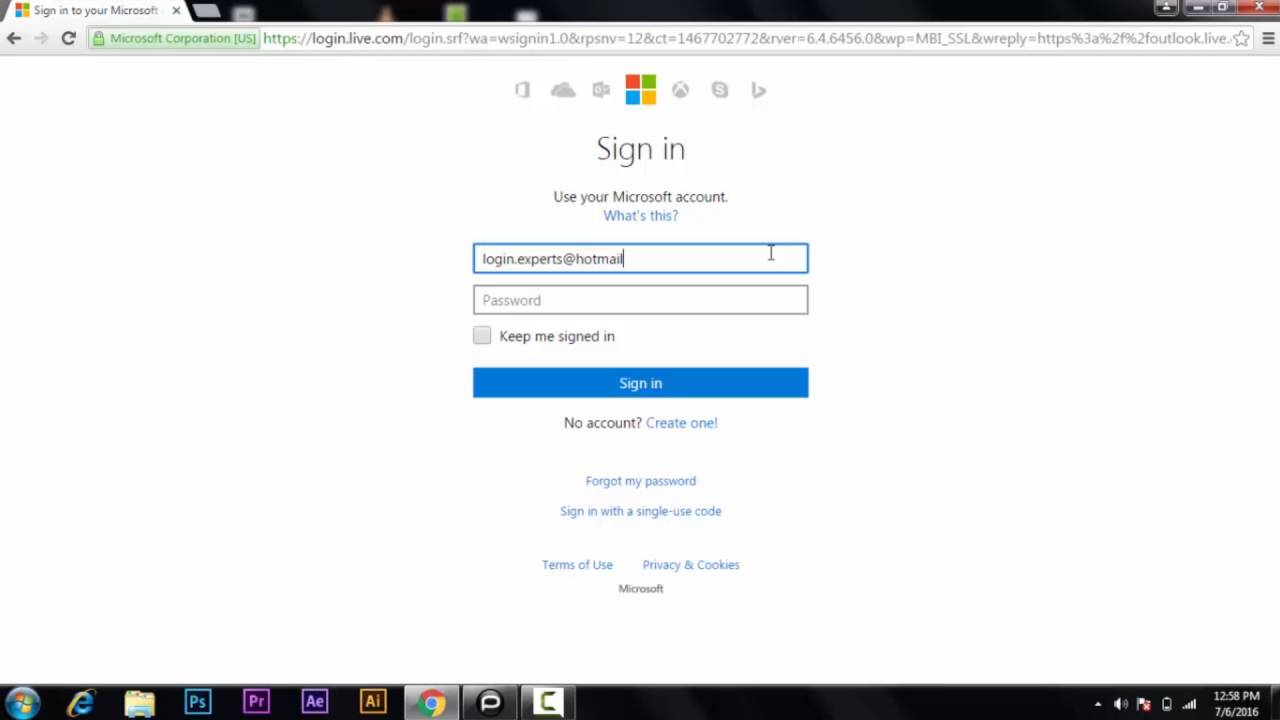
Task: Click the Office icon above Sign in
Action: [x=522, y=90]
